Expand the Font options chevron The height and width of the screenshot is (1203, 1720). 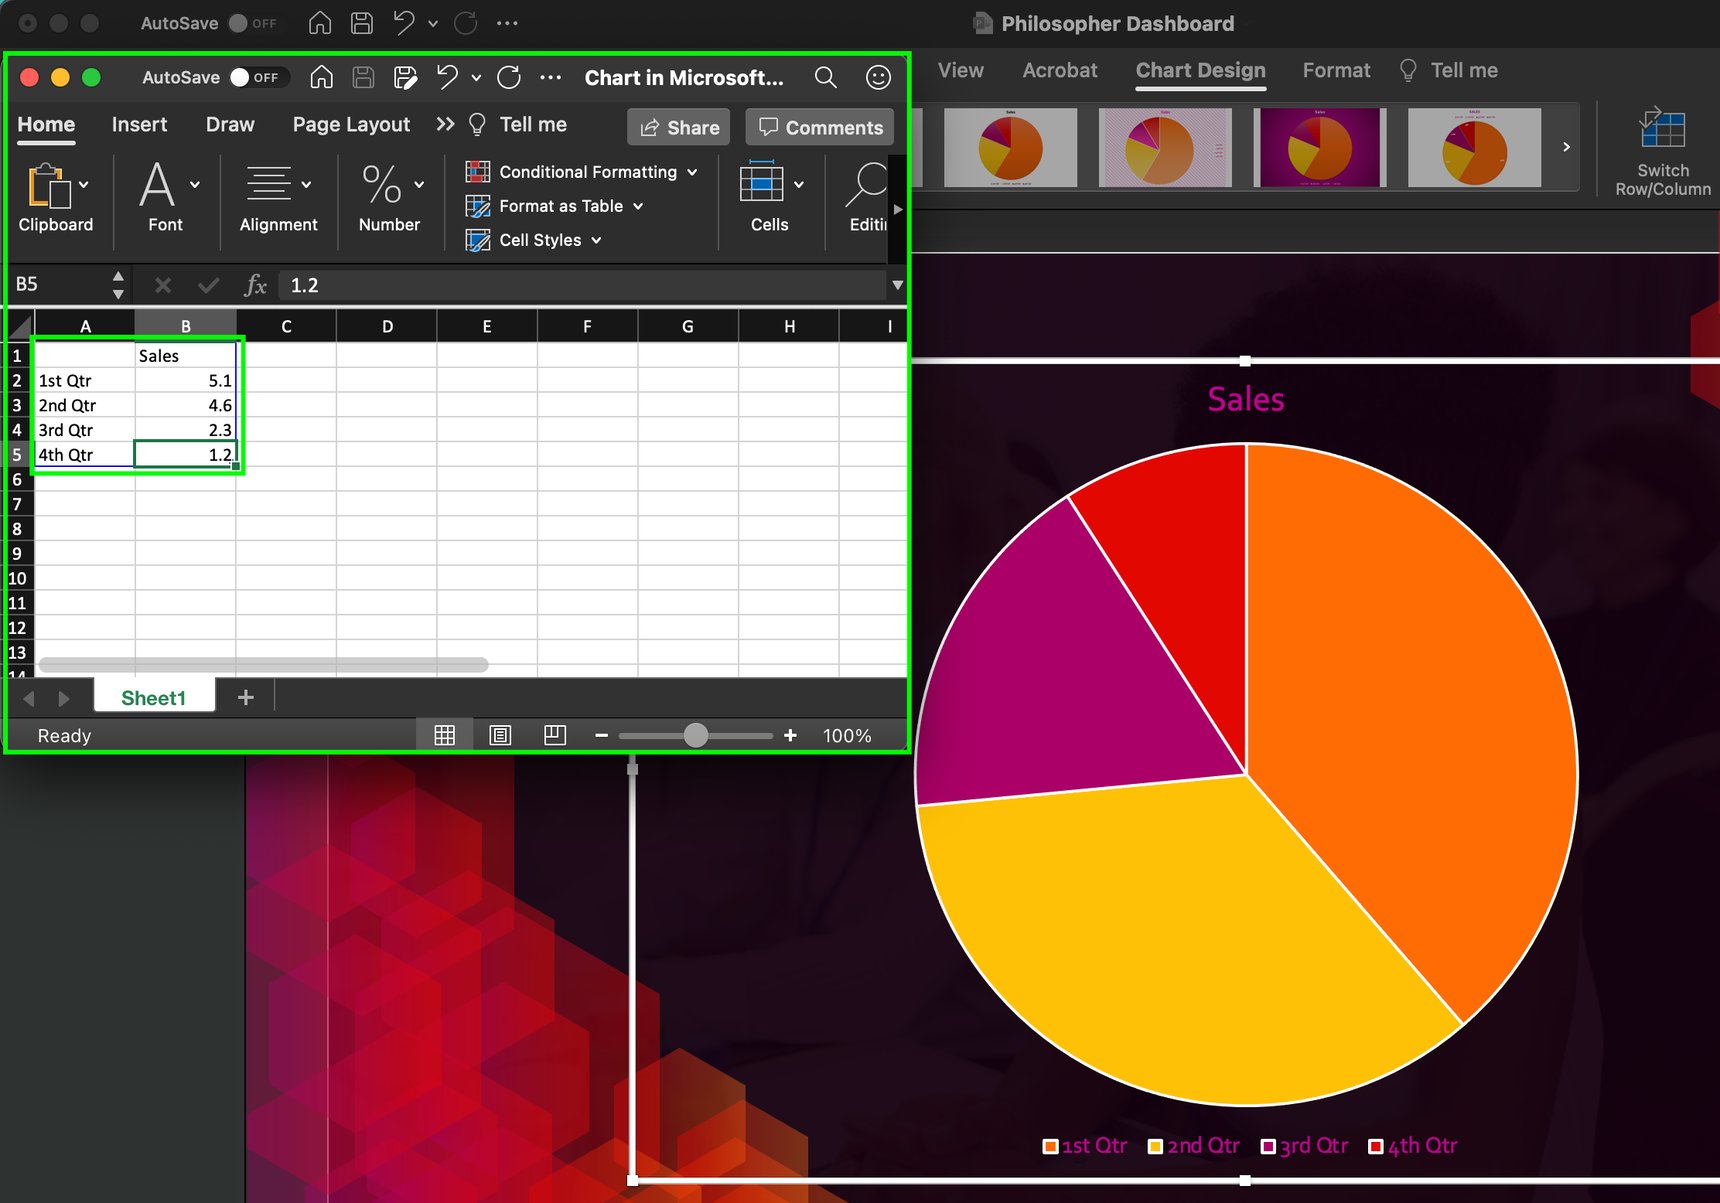(x=194, y=184)
